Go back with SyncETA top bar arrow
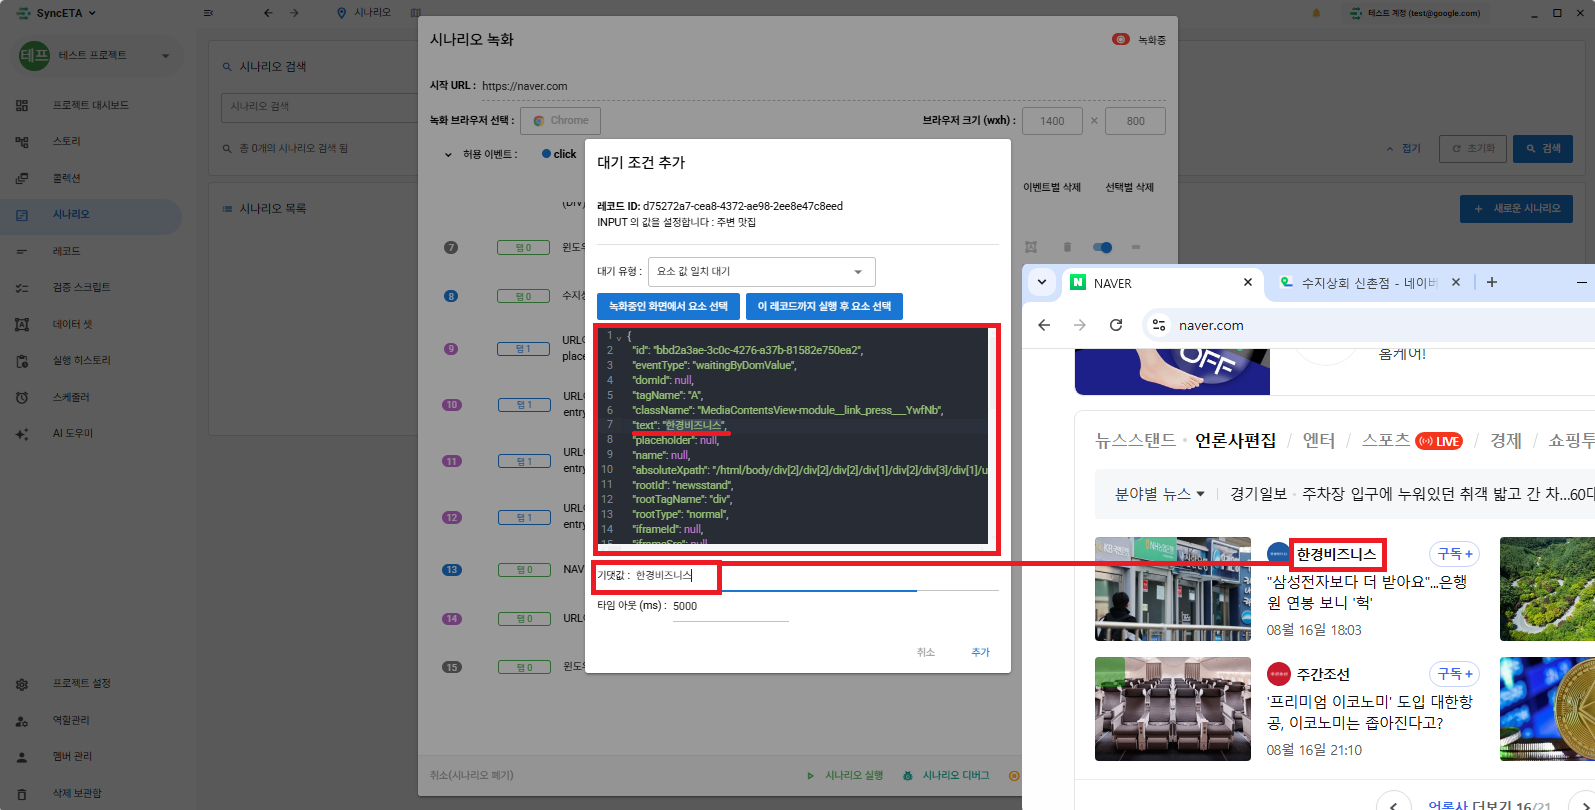1595x810 pixels. 268,13
